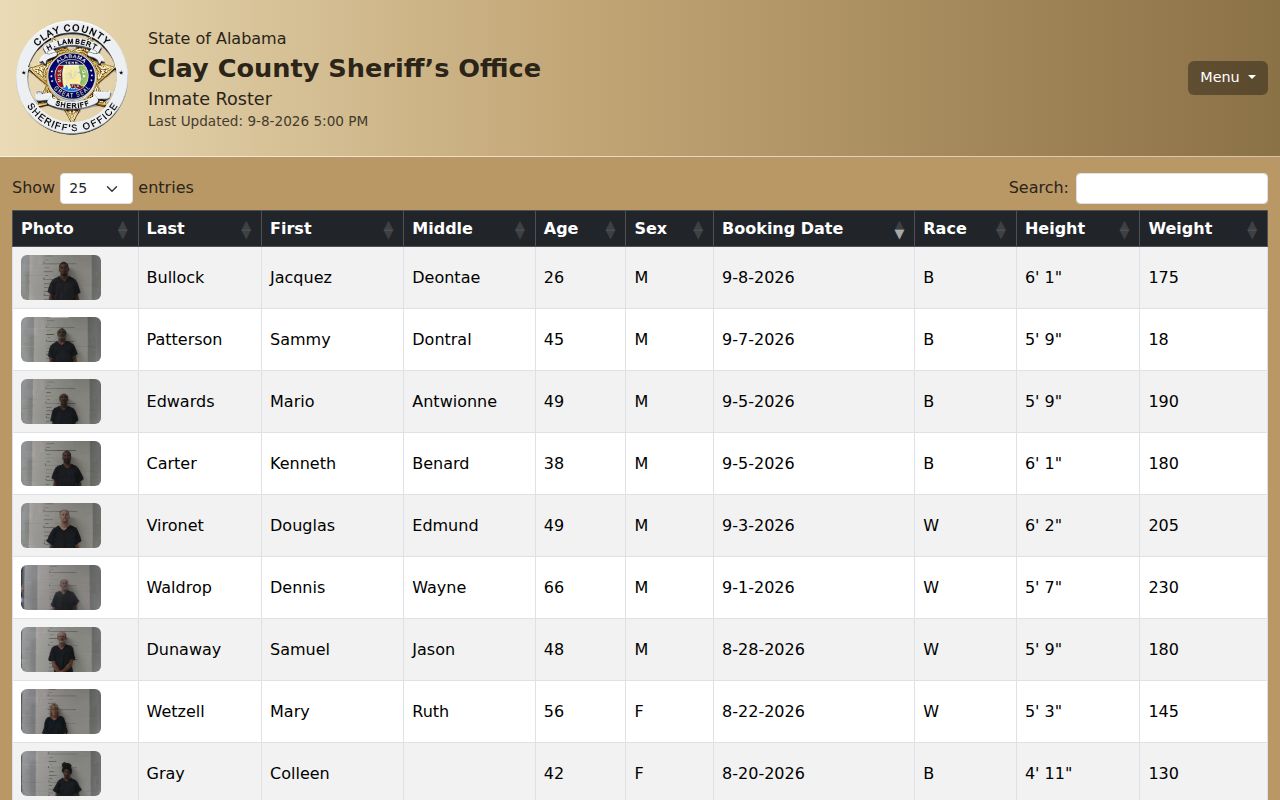Sort the table by Age column
This screenshot has width=1280, height=800.
coord(580,229)
